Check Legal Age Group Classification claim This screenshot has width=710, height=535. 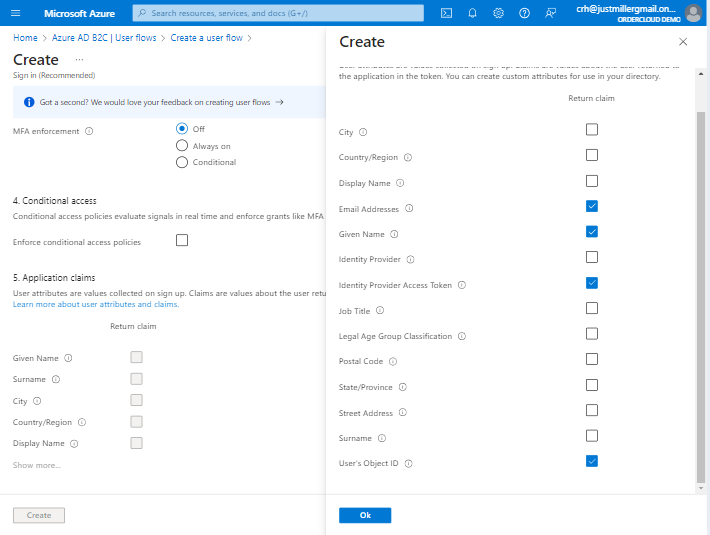pyautogui.click(x=592, y=334)
